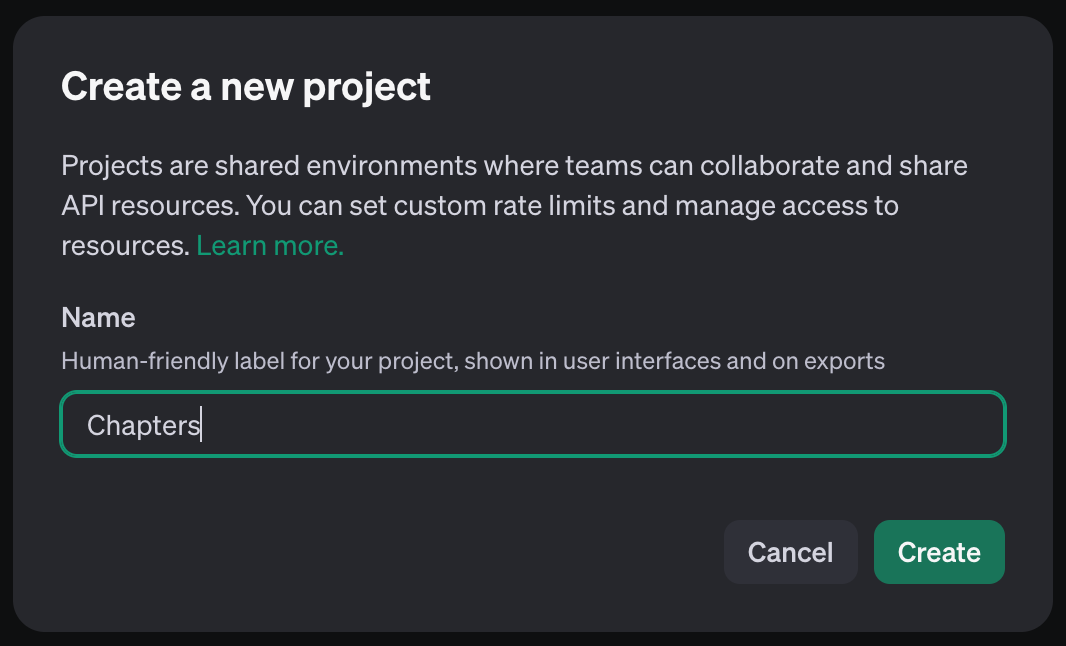Click the green-outlined name text box
Image resolution: width=1066 pixels, height=646 pixels.
pyautogui.click(x=533, y=425)
